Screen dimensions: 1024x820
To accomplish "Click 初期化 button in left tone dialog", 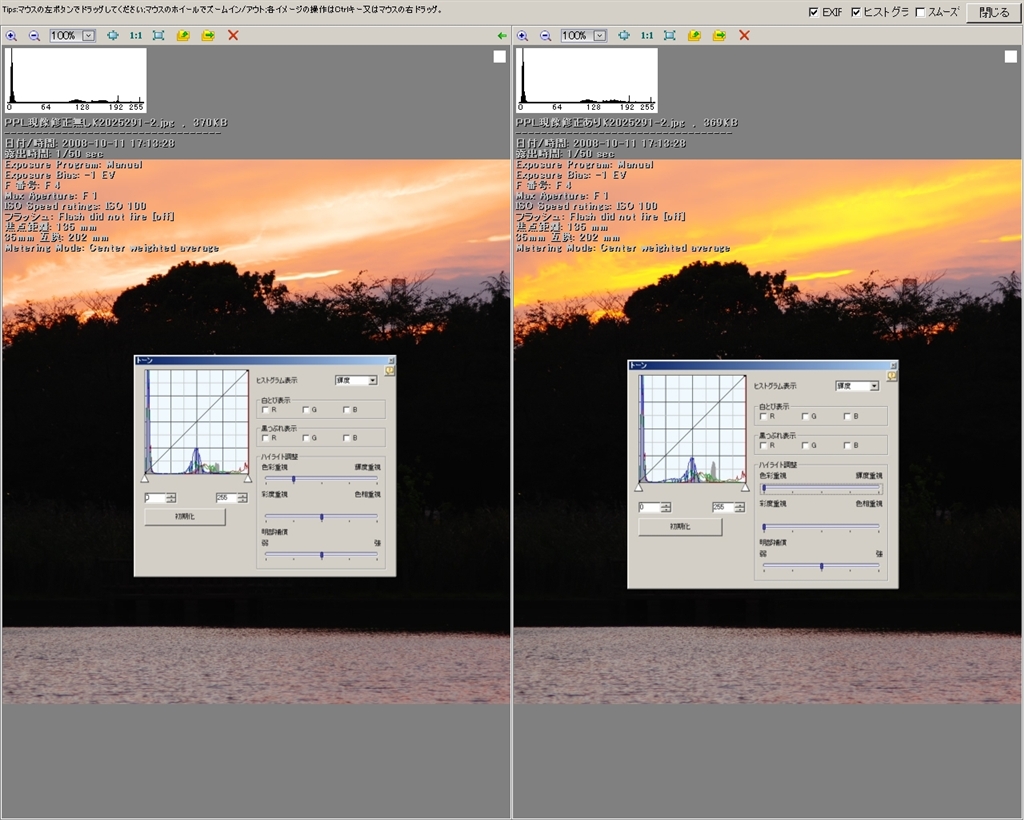I will [x=185, y=516].
